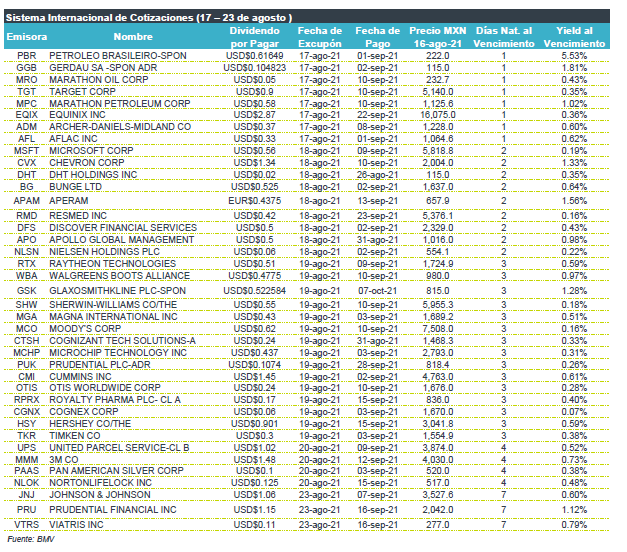Select dividend EUR$0.4375 for APERAM
The image size is (627, 552).
point(255,201)
